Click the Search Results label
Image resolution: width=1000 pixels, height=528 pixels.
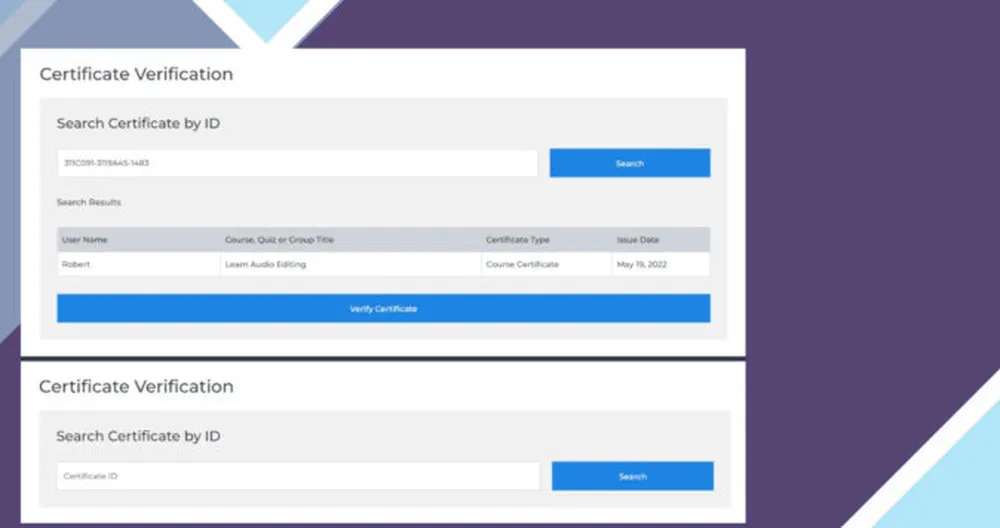point(89,202)
